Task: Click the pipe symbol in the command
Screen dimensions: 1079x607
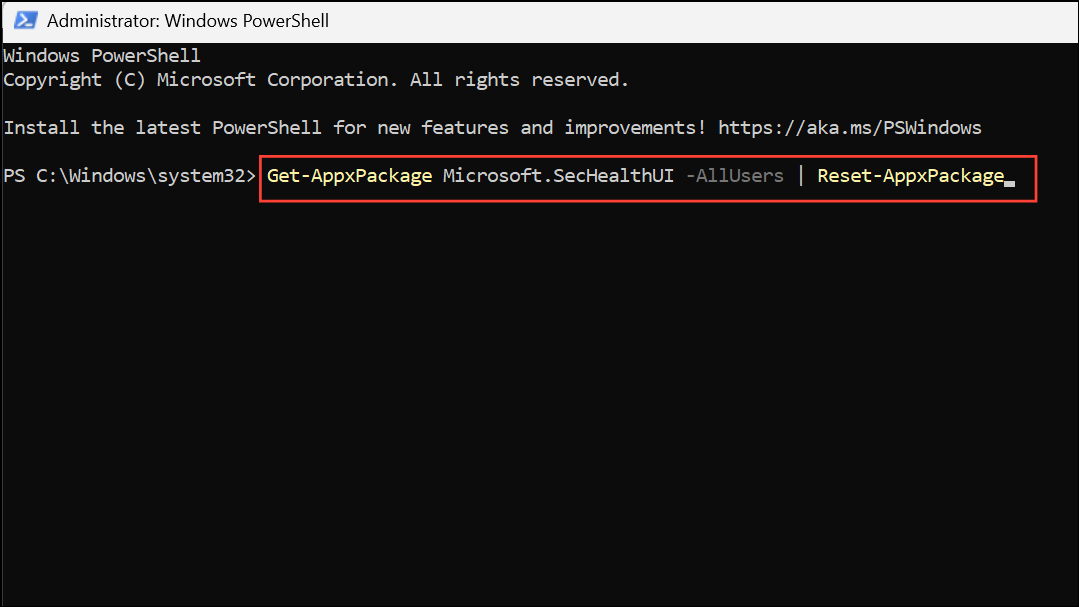Action: tap(800, 176)
